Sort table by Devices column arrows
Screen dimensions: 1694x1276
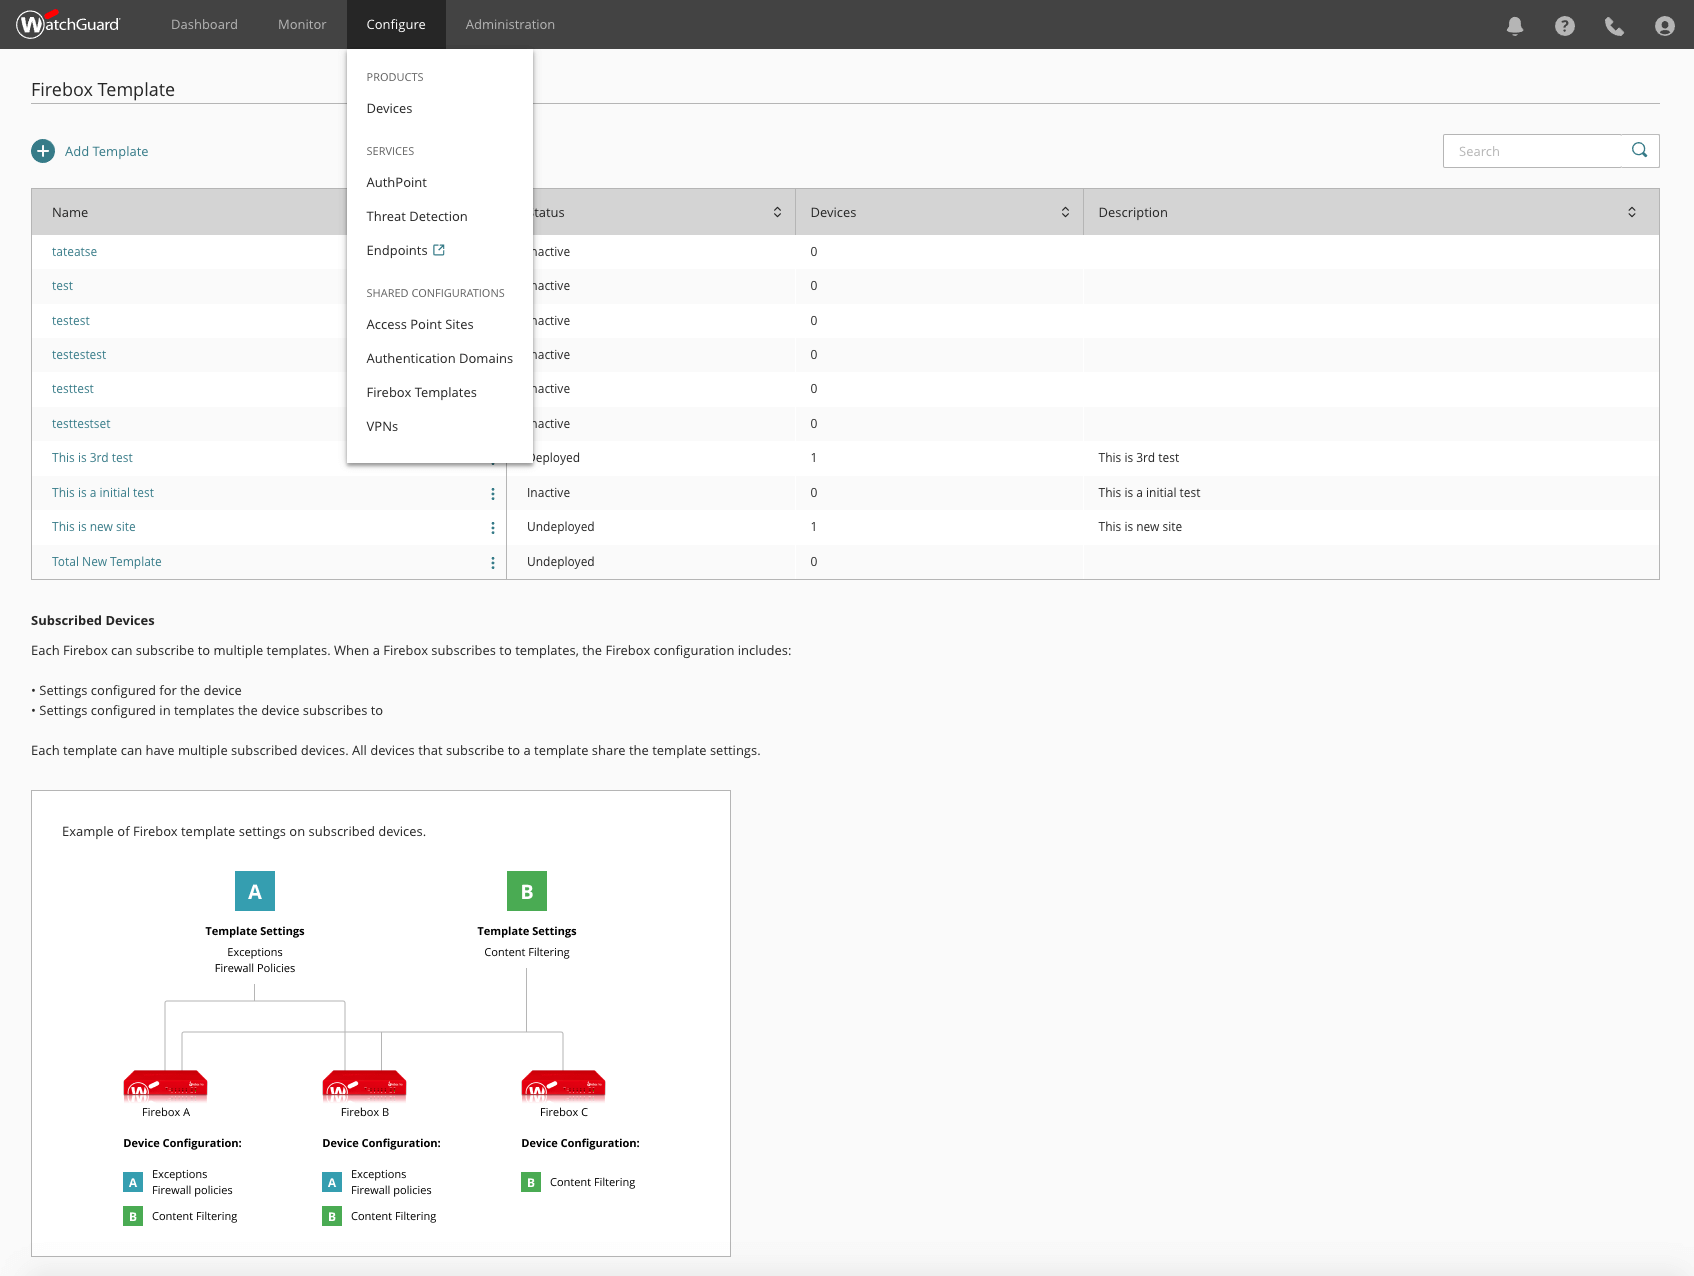(1065, 212)
